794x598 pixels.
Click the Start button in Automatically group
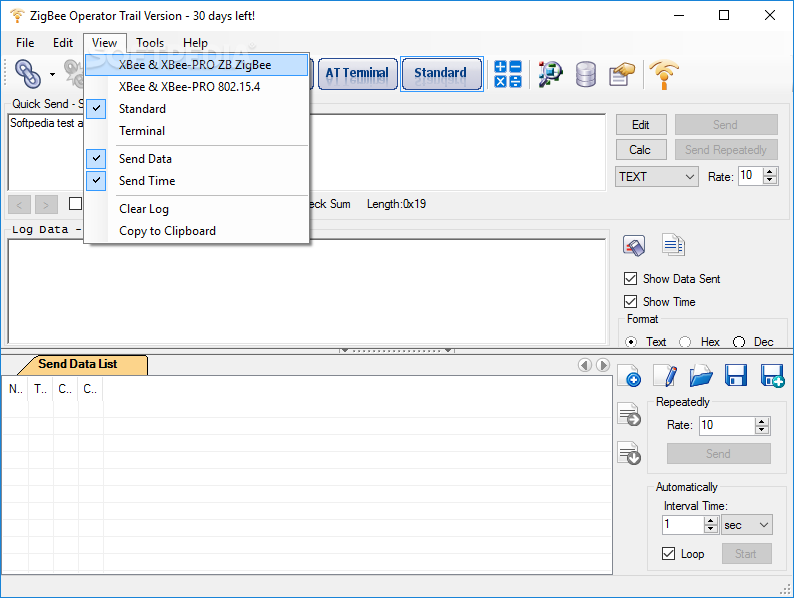click(746, 554)
